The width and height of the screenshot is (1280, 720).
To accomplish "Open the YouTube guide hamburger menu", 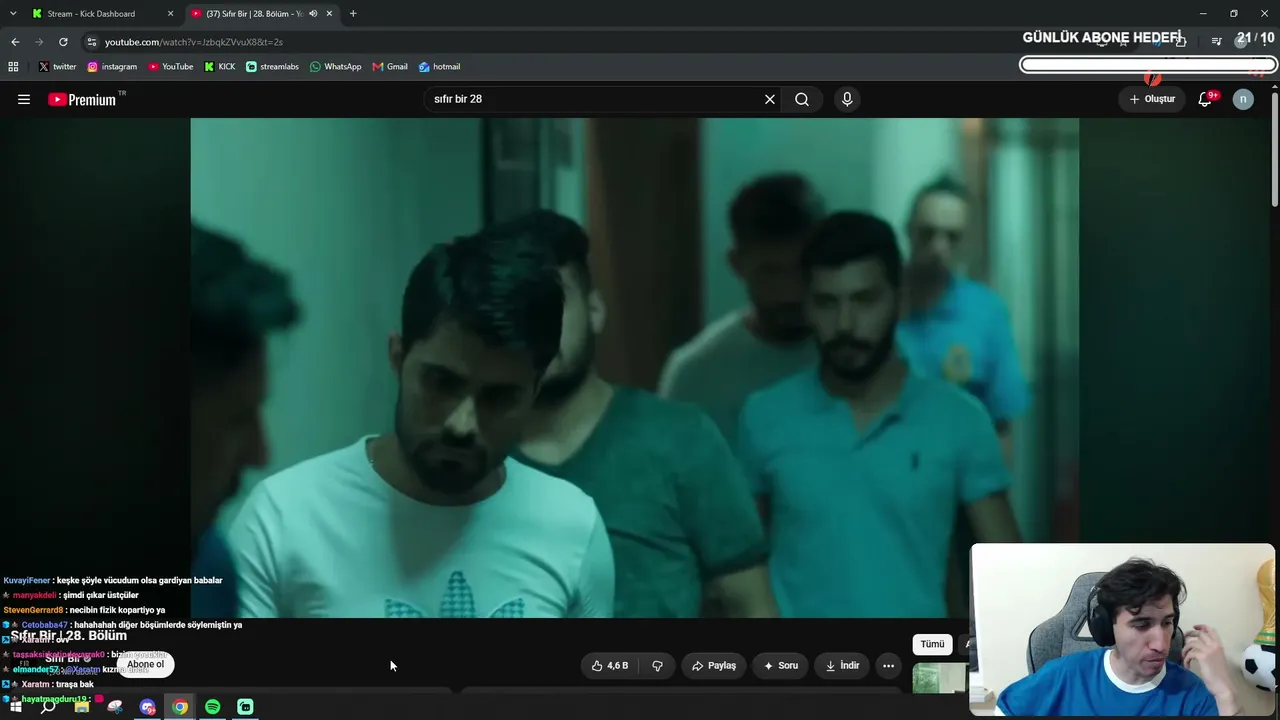I will pos(24,99).
